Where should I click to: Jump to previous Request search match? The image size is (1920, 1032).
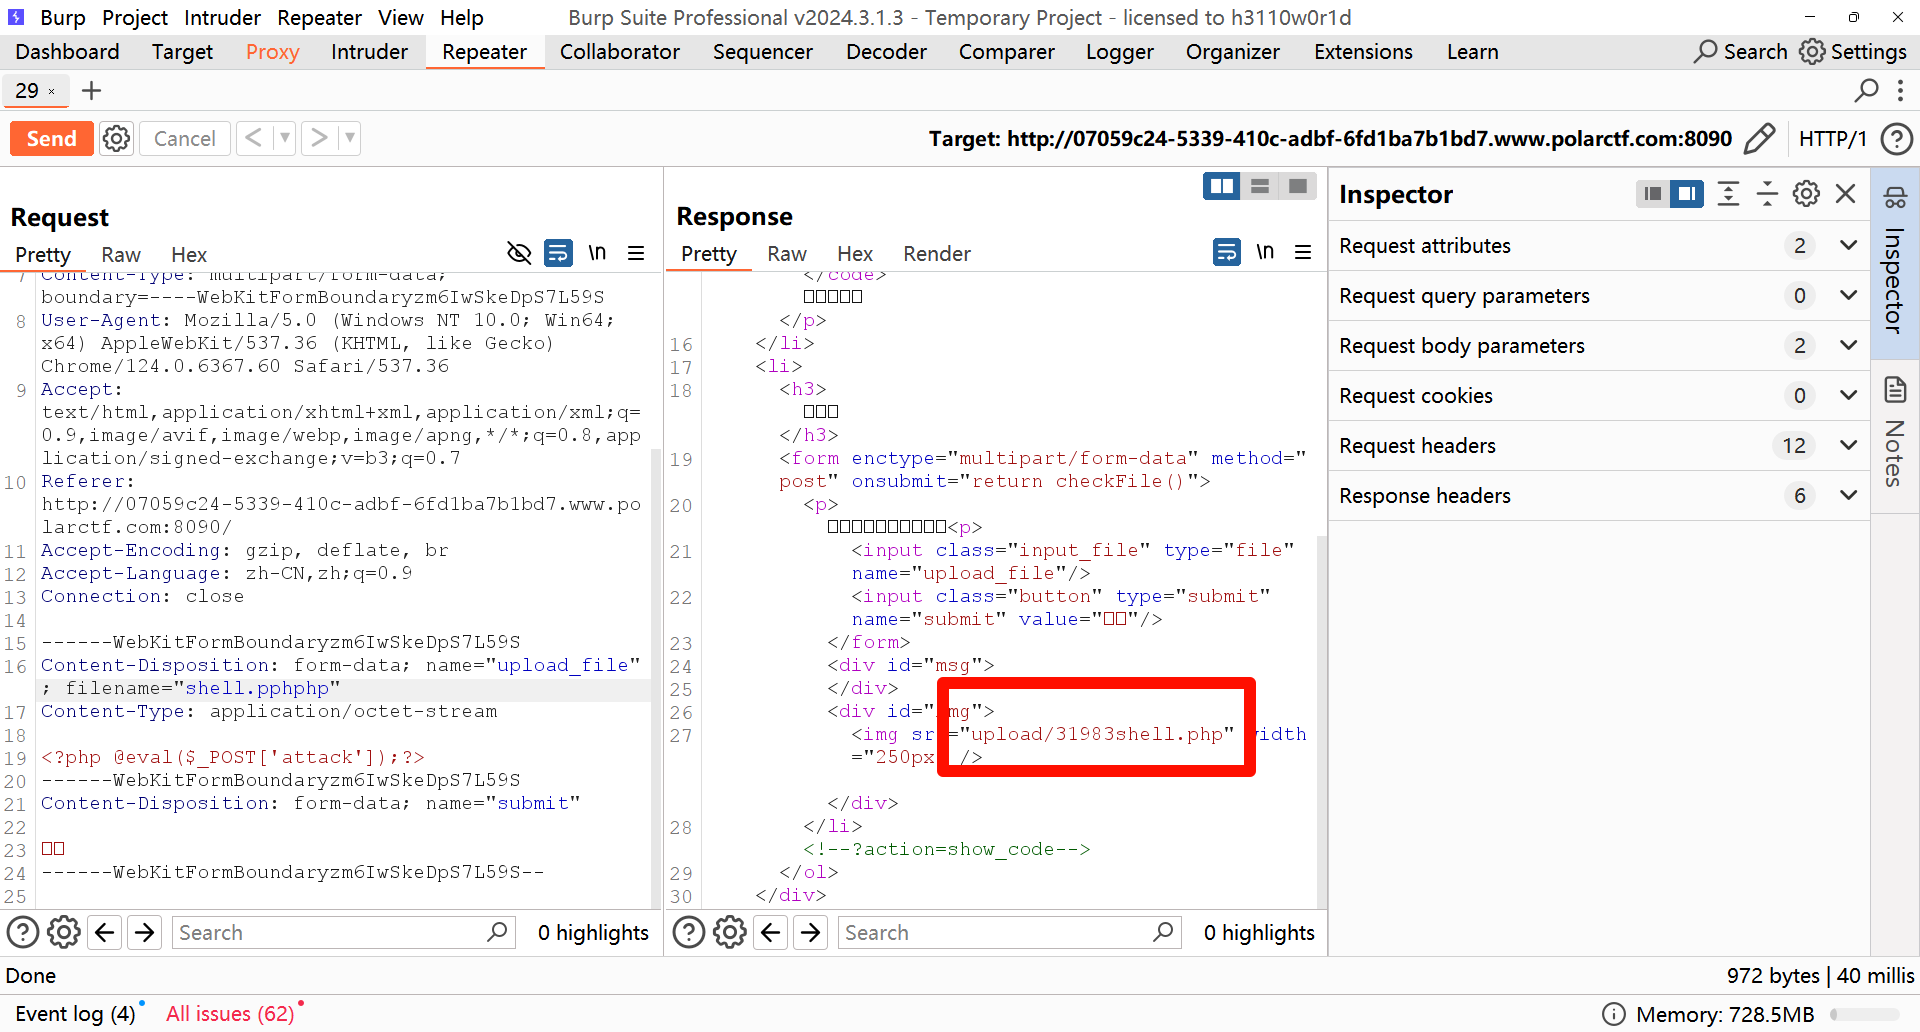click(105, 933)
